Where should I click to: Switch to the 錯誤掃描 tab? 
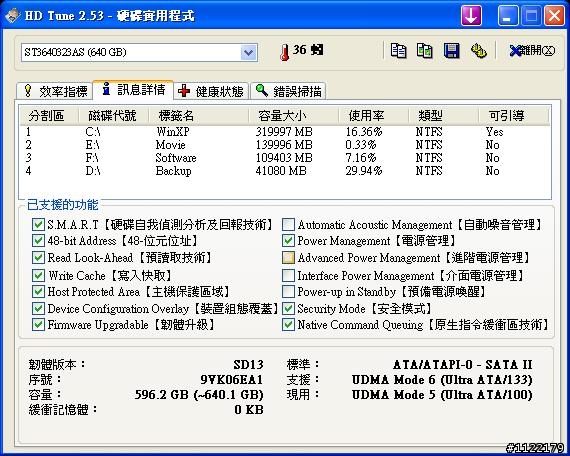[288, 91]
